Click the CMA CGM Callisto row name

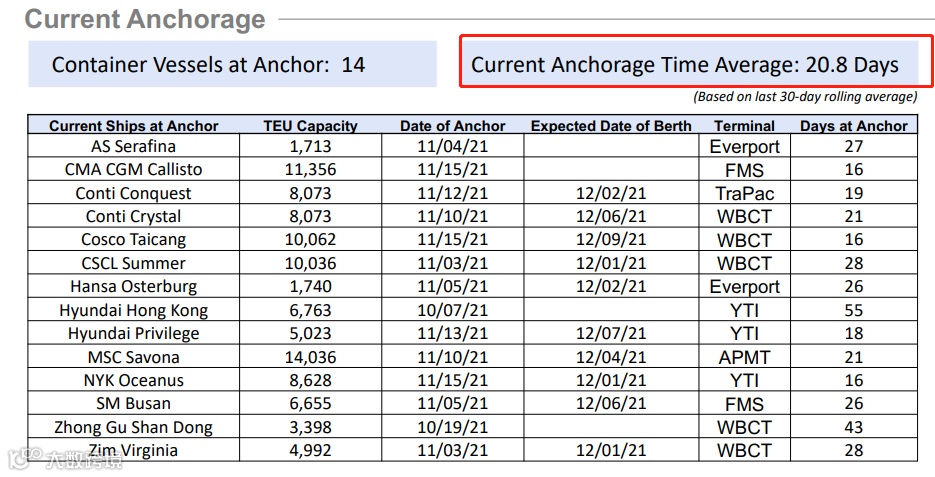pos(134,169)
